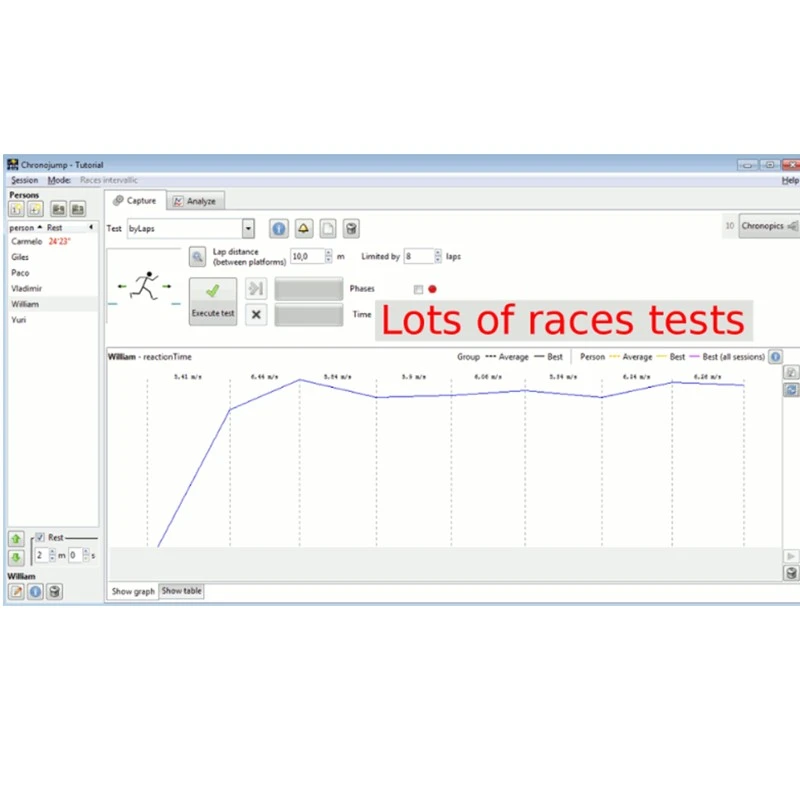Click the test info icon next to byLaps
The width and height of the screenshot is (800, 800).
[x=279, y=228]
